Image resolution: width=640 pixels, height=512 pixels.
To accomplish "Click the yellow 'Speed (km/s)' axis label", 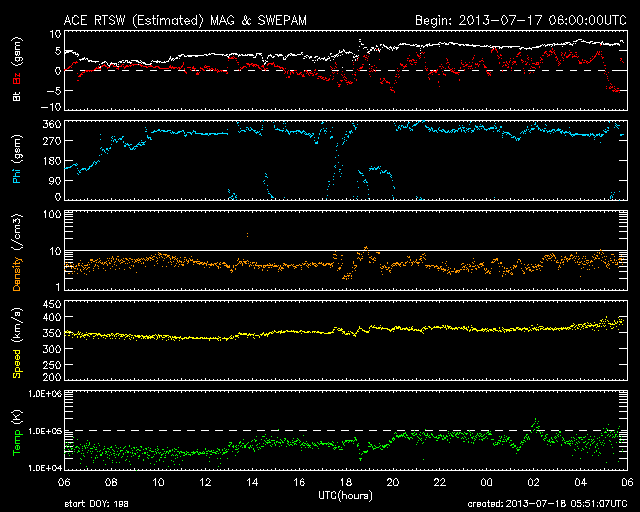I will 17,343.
